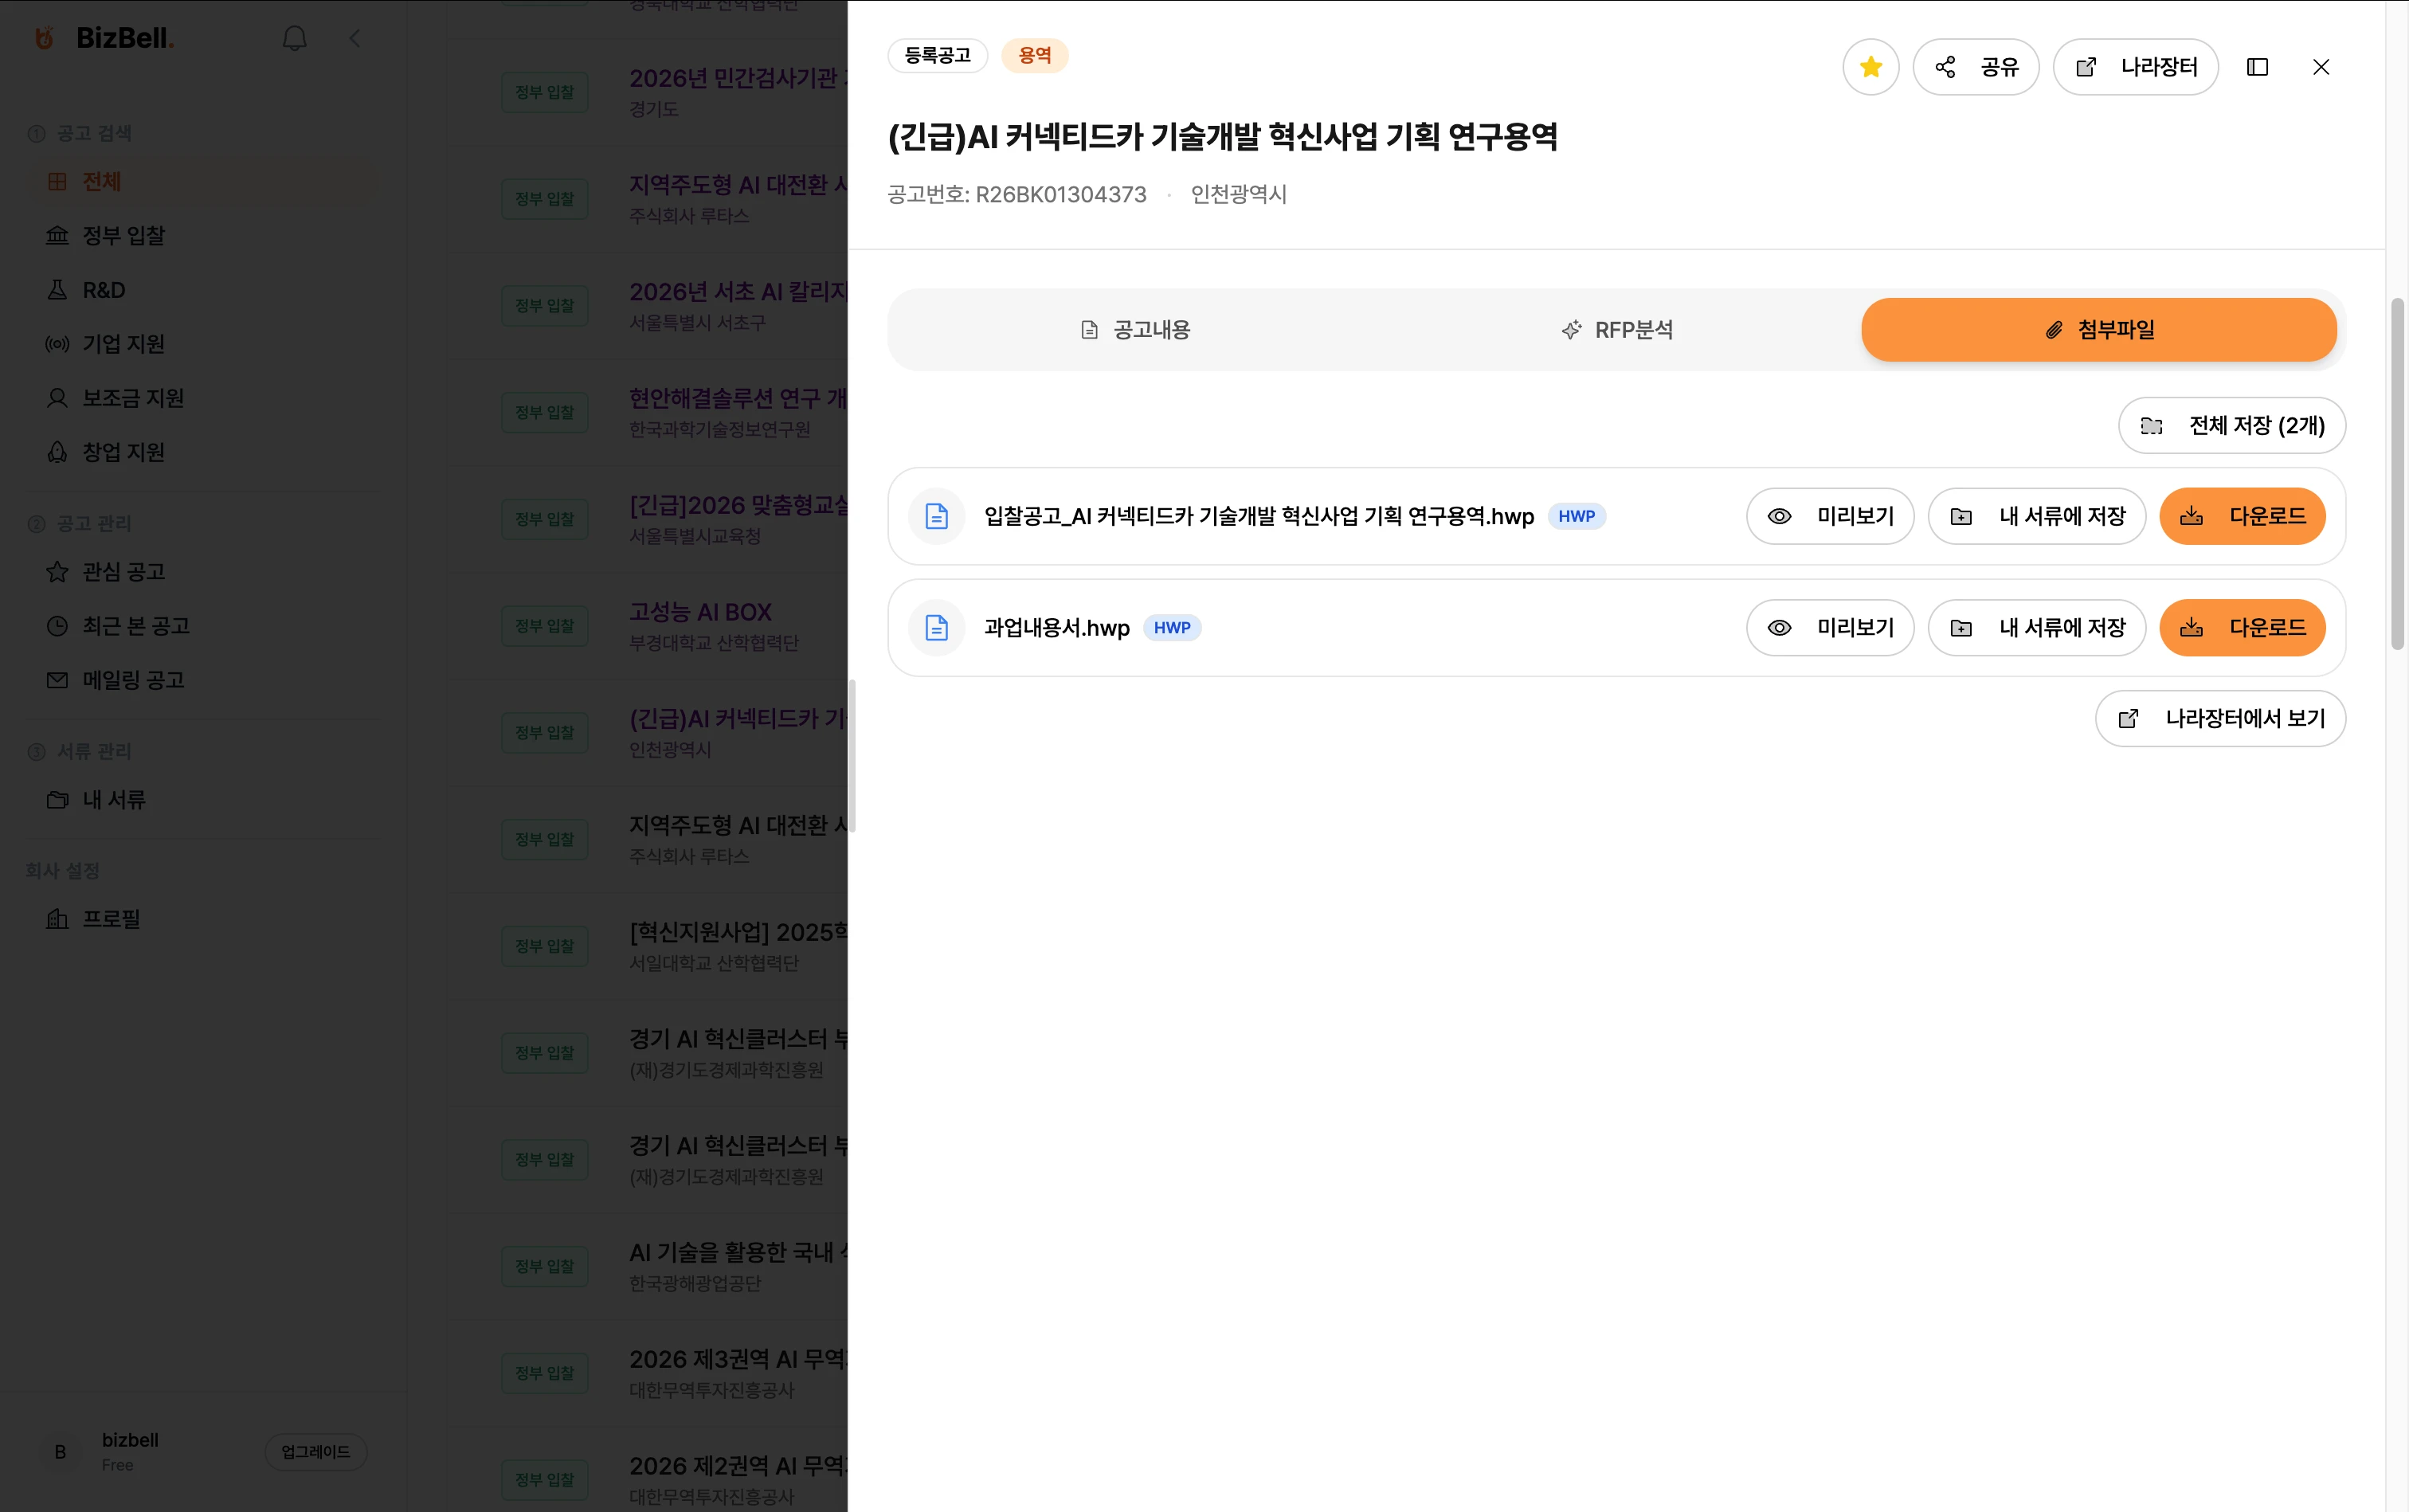Toggle the favorite star for this notice

click(1870, 67)
